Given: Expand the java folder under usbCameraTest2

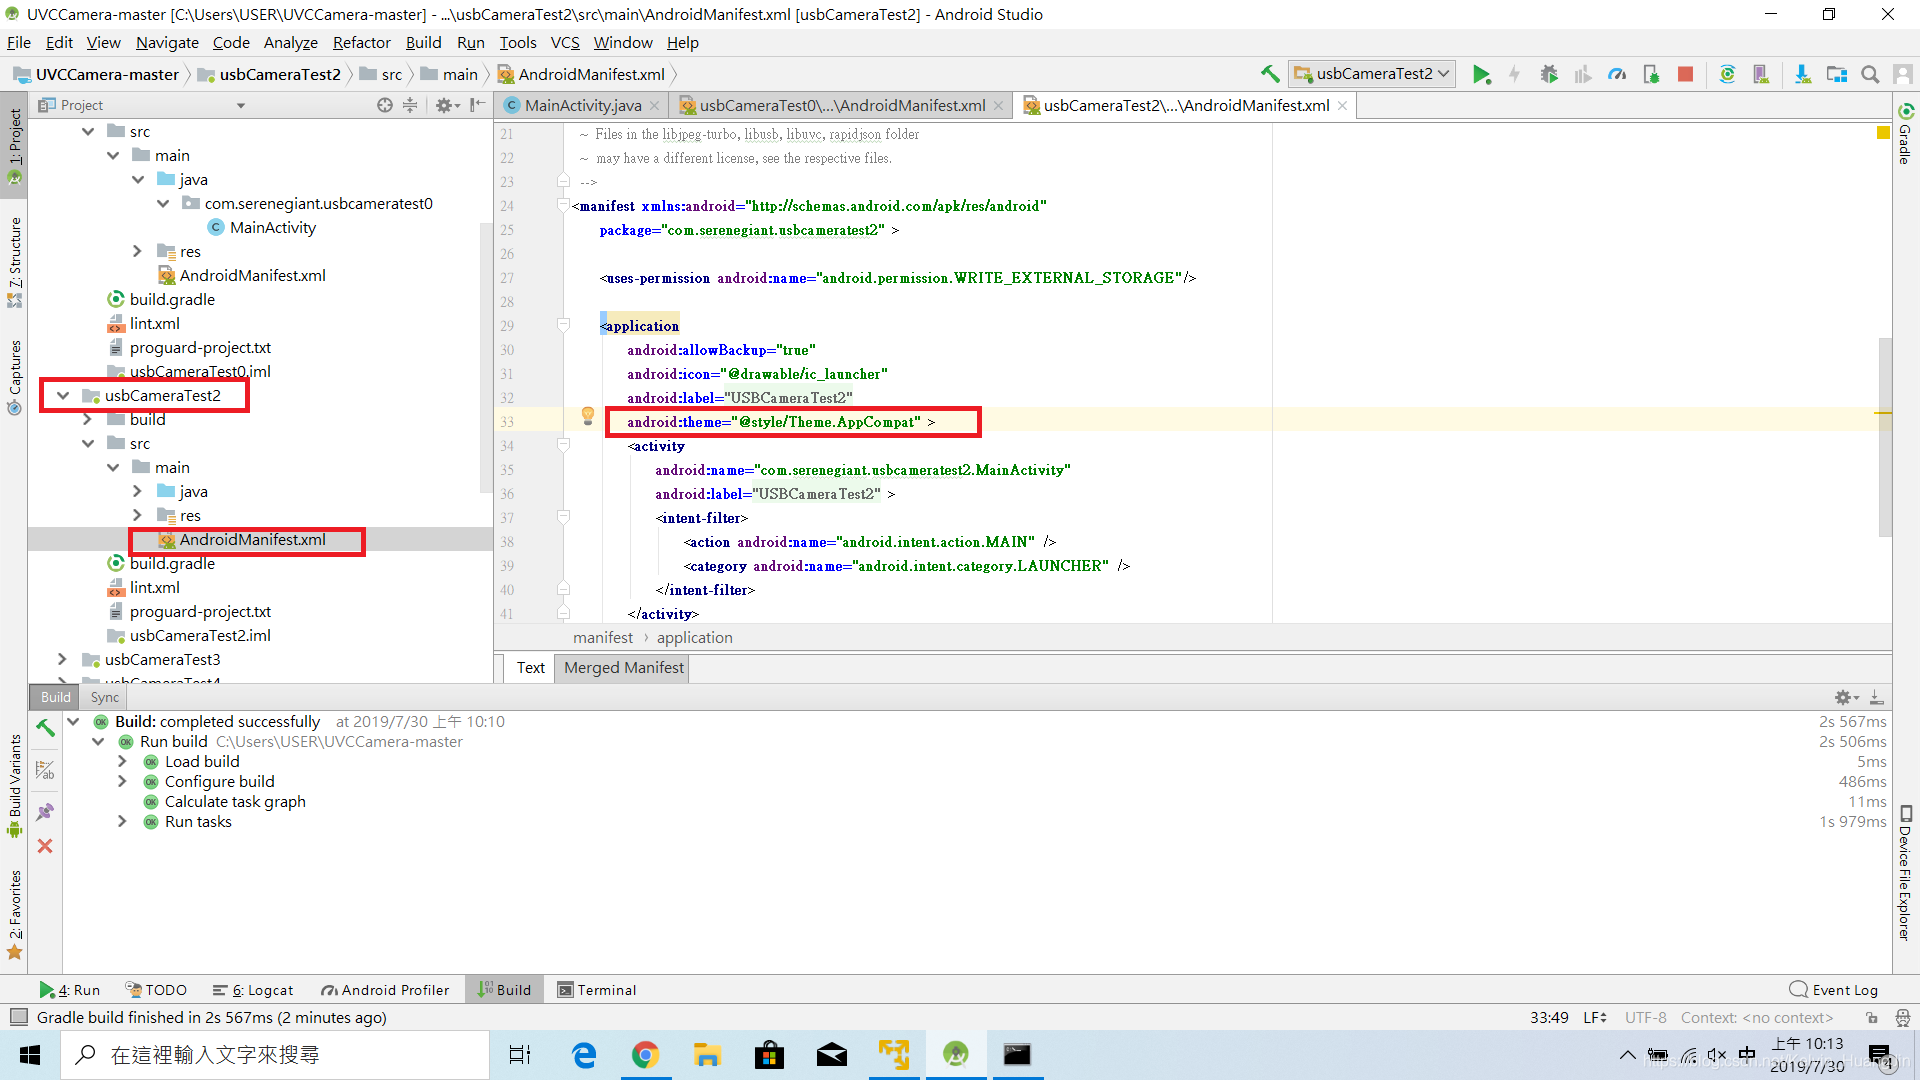Looking at the screenshot, I should 138,492.
